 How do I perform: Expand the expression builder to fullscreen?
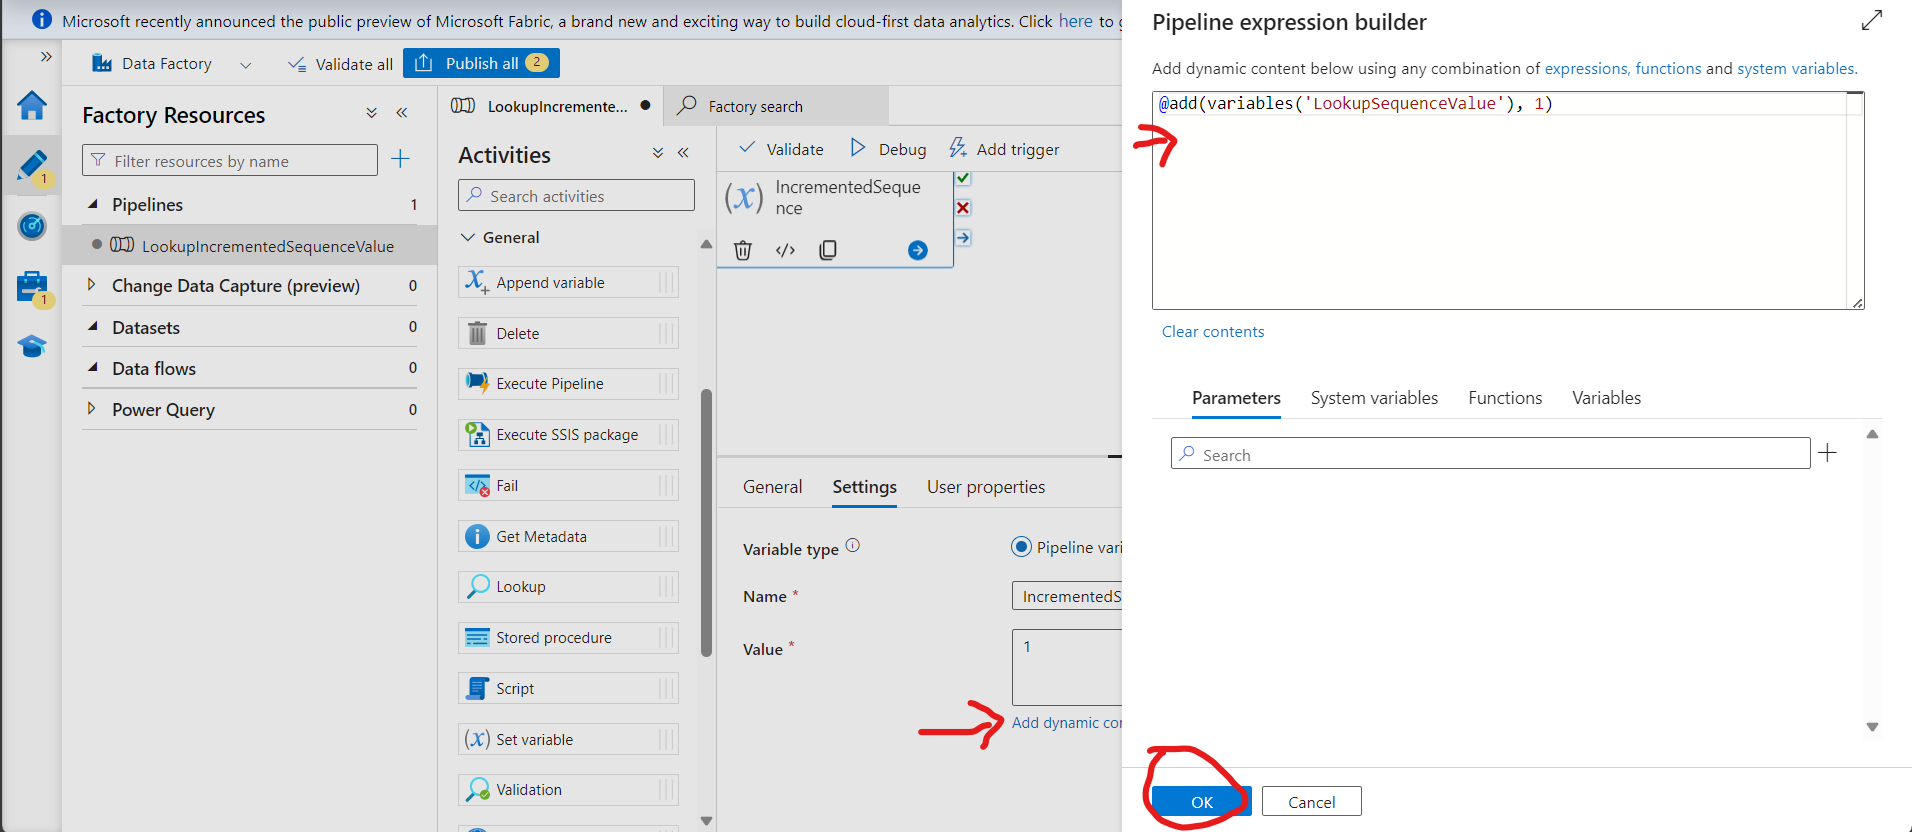(1872, 20)
